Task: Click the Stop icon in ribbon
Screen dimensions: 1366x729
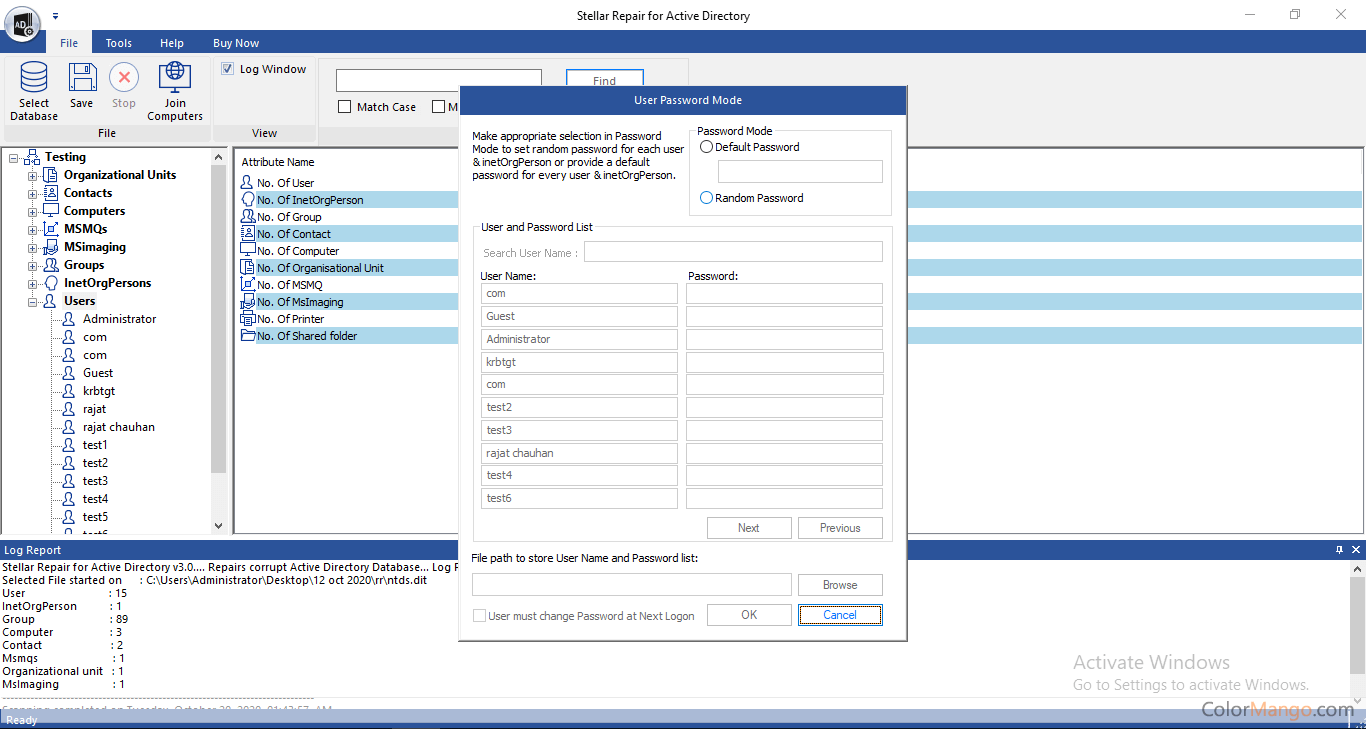Action: point(124,78)
